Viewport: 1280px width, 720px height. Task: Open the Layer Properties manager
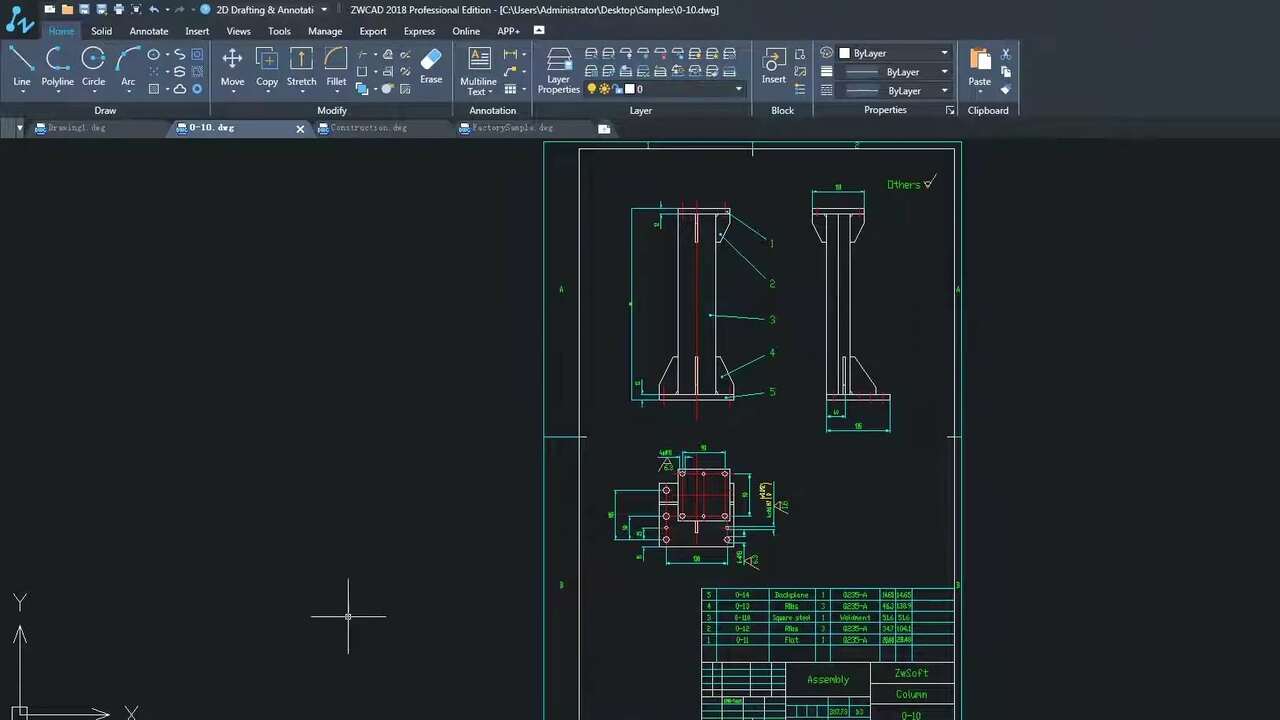(558, 70)
